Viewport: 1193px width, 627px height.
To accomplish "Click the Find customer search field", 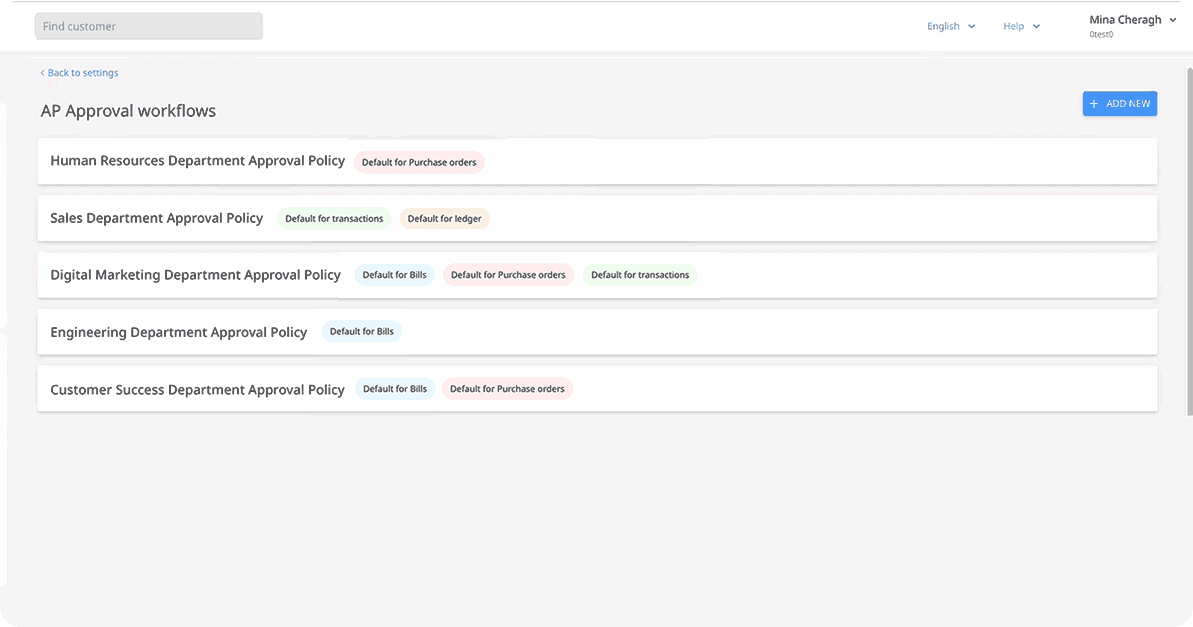I will (148, 26).
